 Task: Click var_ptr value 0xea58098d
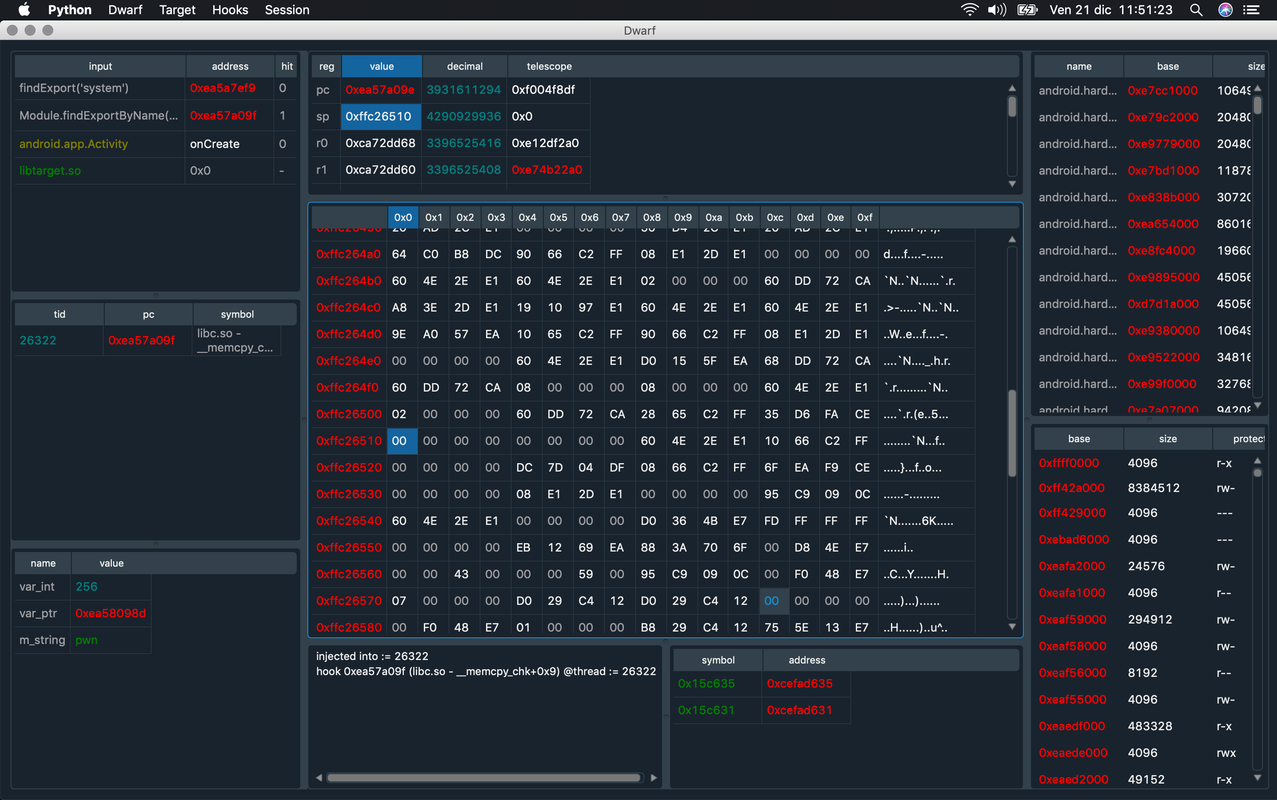110,613
